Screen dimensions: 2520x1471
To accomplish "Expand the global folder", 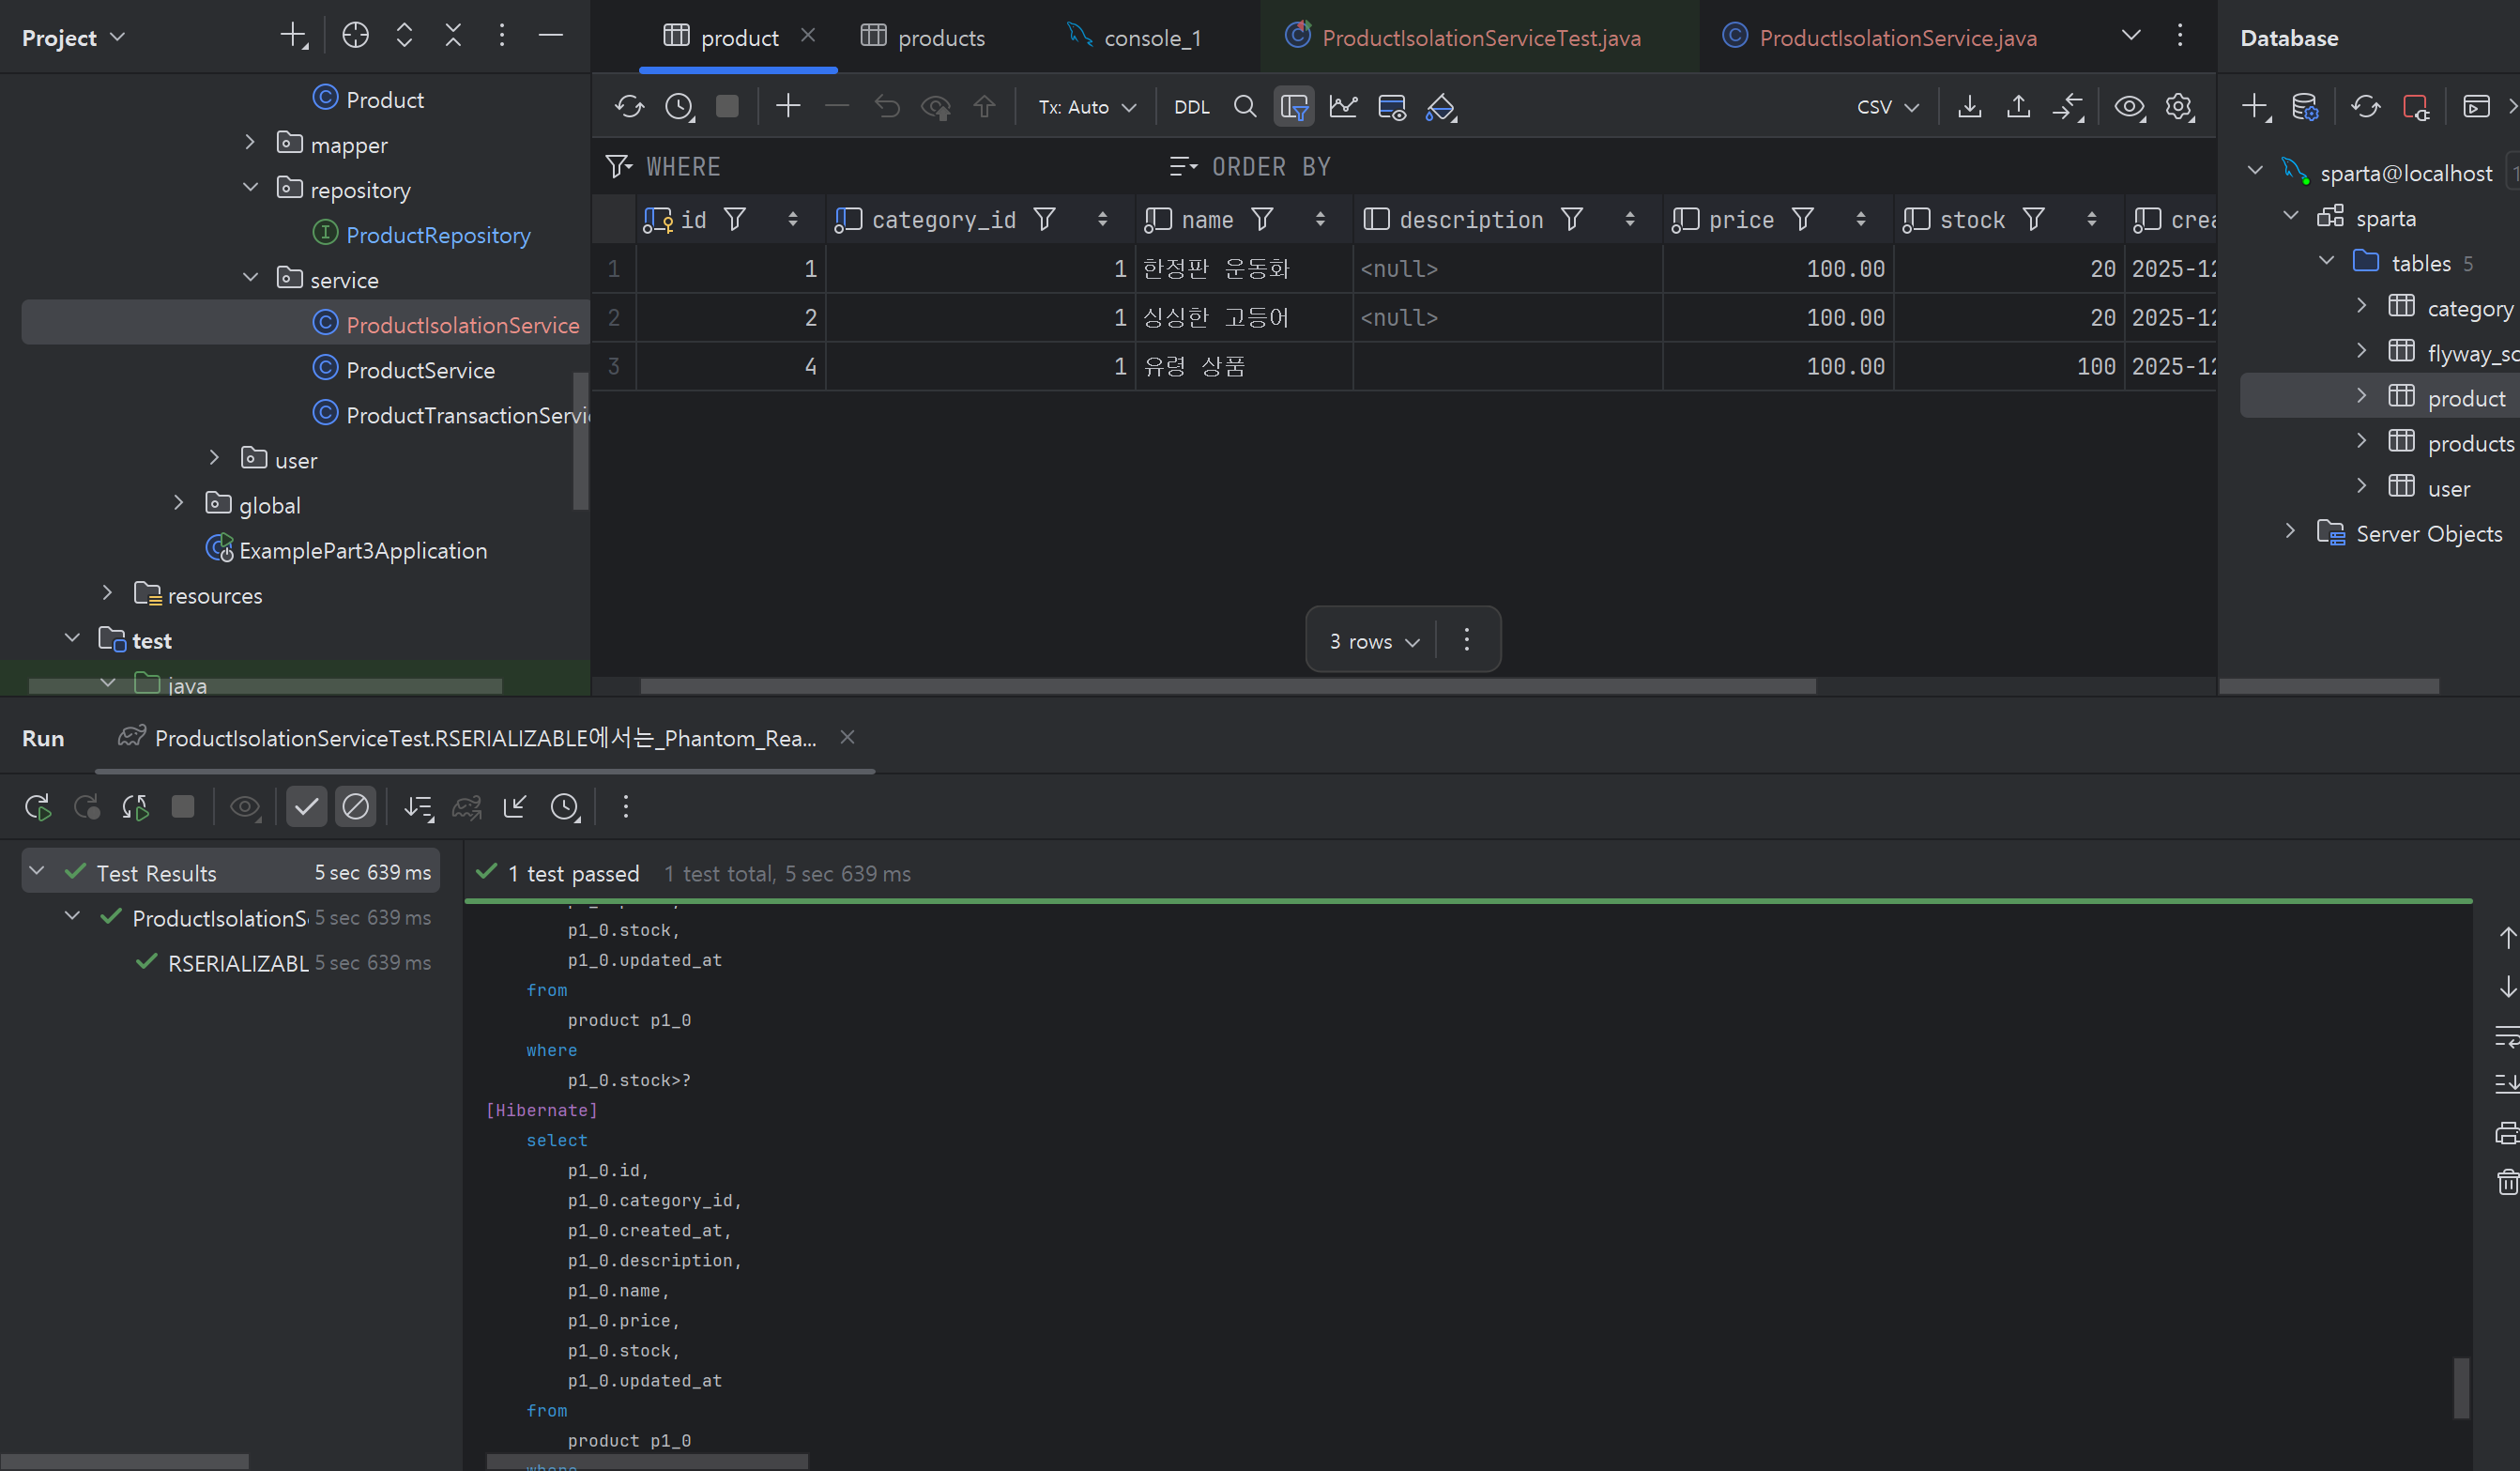I will (x=178, y=503).
